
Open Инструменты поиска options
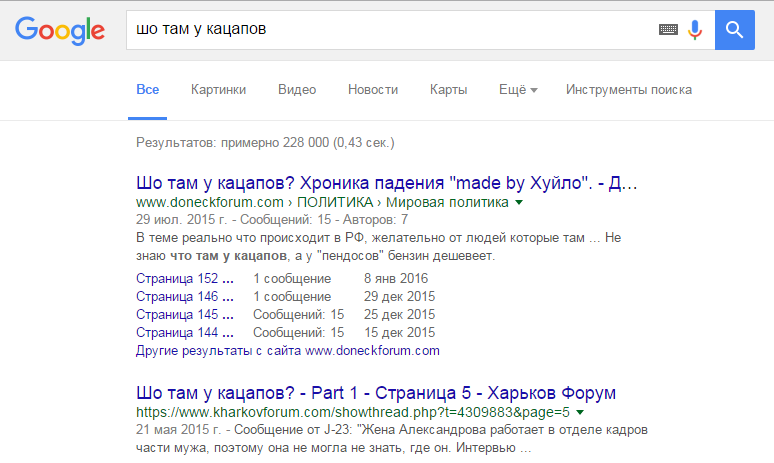click(628, 90)
